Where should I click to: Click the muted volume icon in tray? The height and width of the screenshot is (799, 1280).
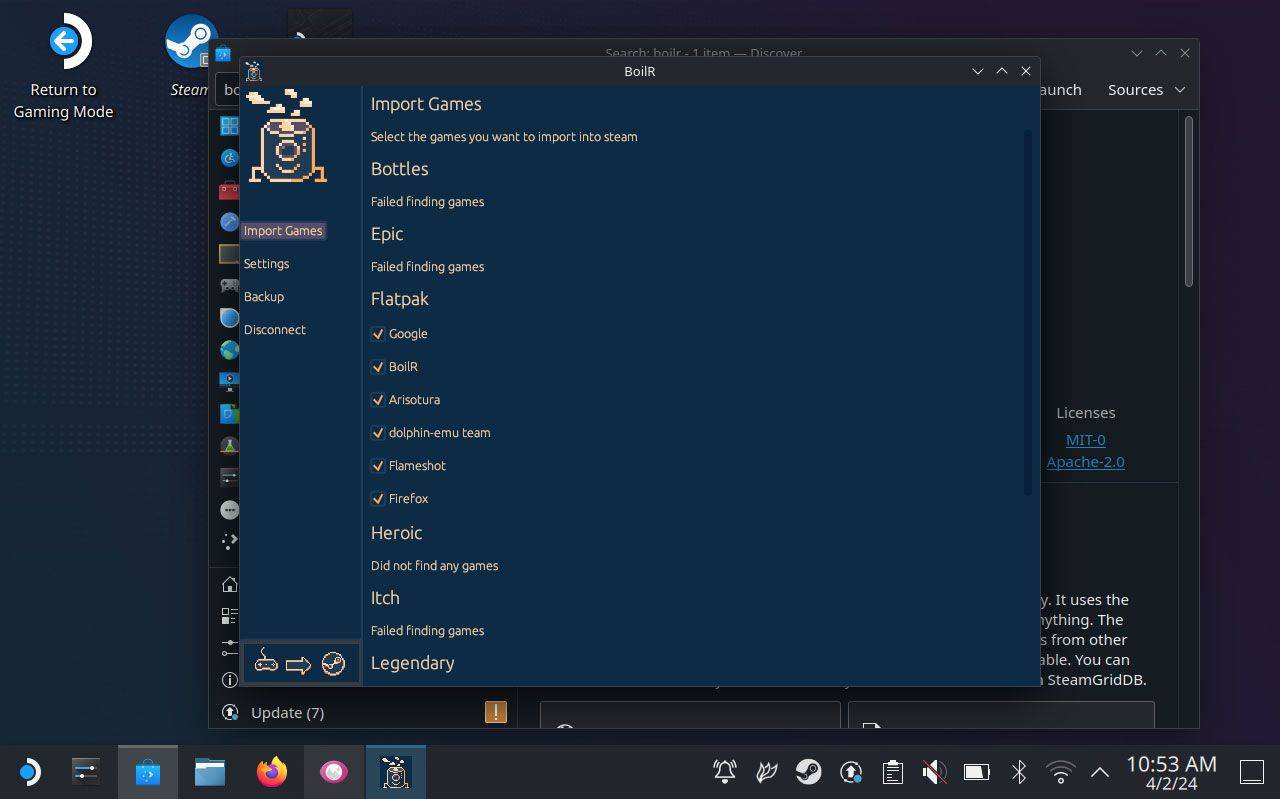934,772
